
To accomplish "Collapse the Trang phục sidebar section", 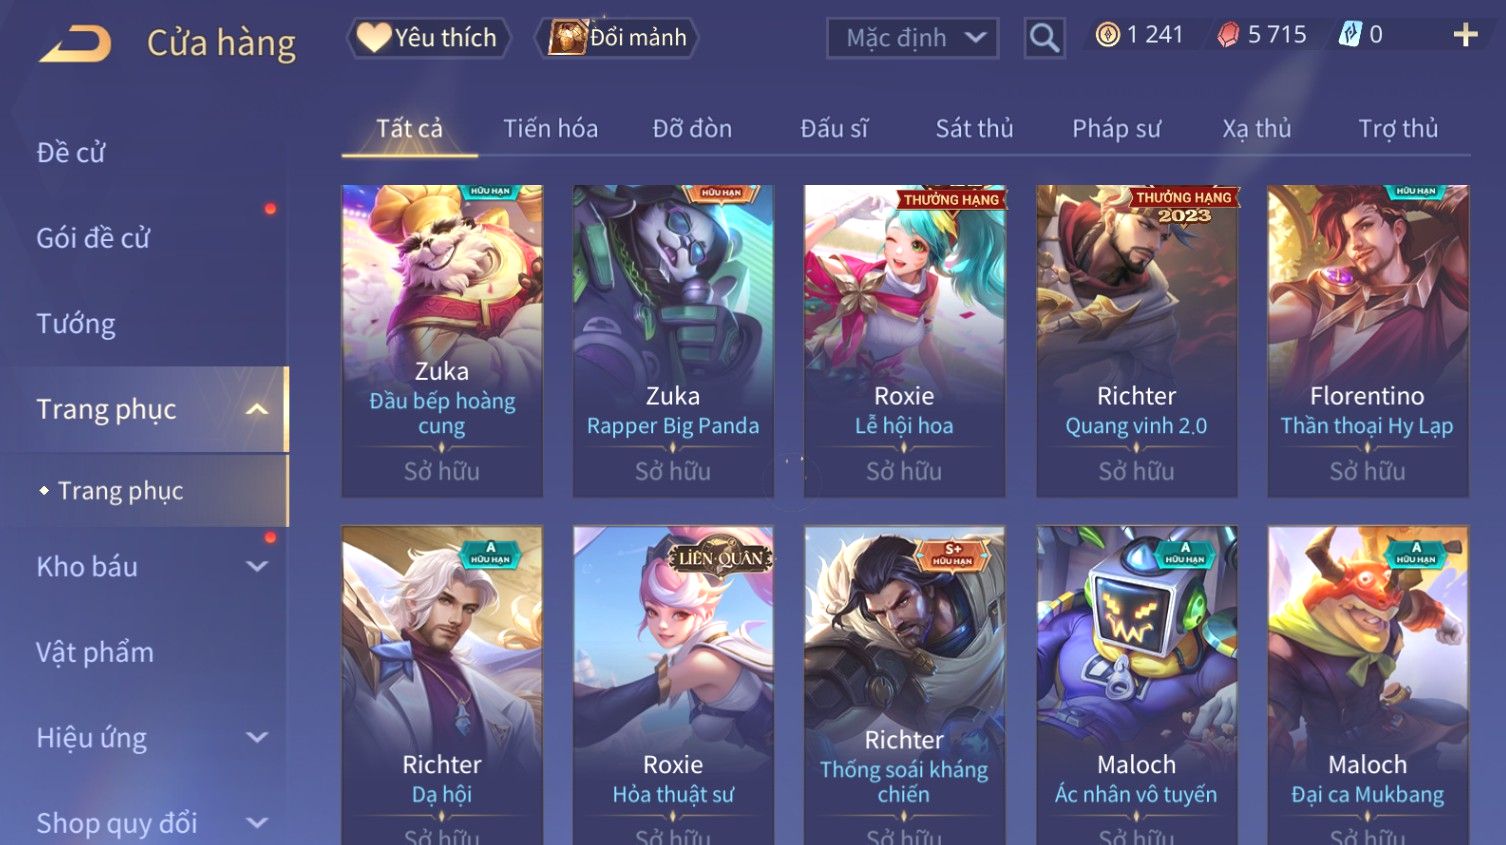I will (257, 409).
